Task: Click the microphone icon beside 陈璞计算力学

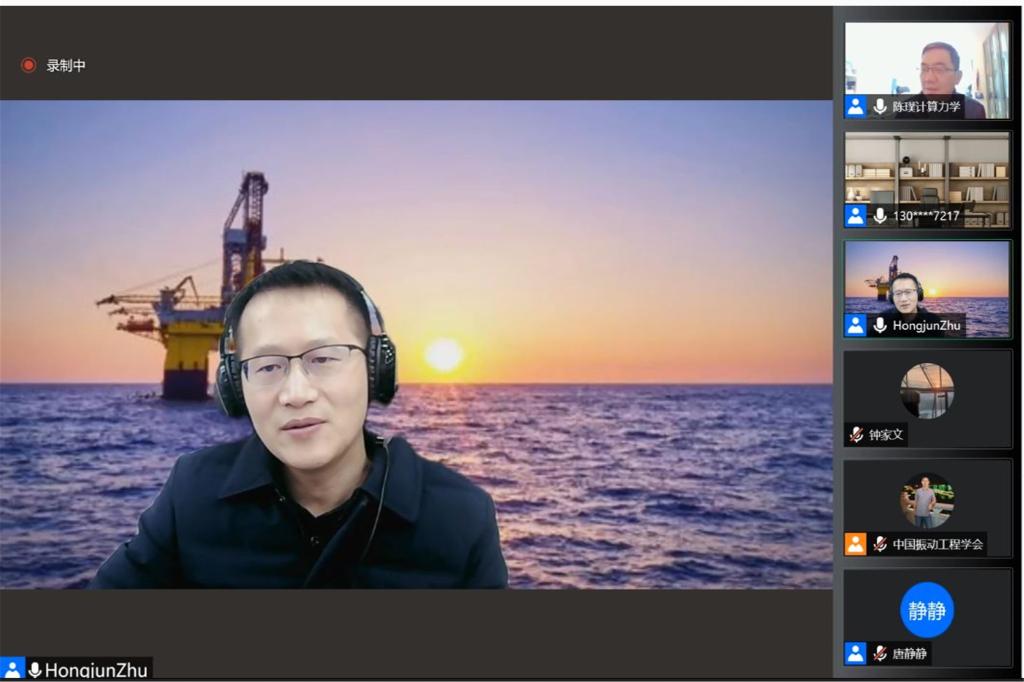Action: click(880, 107)
